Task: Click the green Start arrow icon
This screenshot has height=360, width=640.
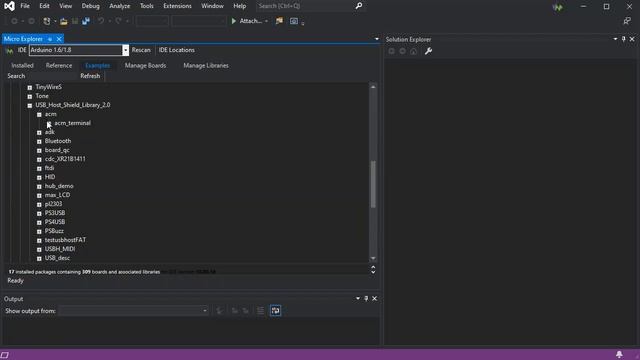Action: coord(234,21)
